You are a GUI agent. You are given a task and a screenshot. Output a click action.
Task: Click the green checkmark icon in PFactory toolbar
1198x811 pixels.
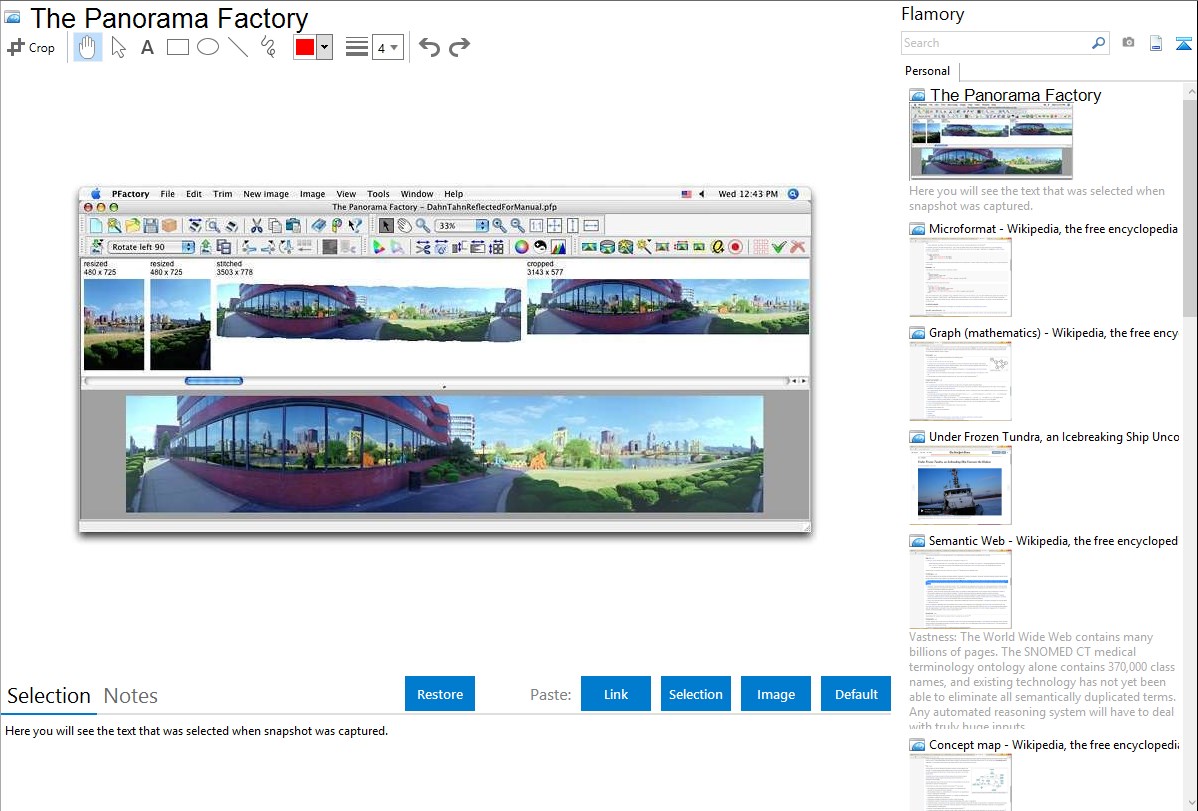(x=779, y=247)
